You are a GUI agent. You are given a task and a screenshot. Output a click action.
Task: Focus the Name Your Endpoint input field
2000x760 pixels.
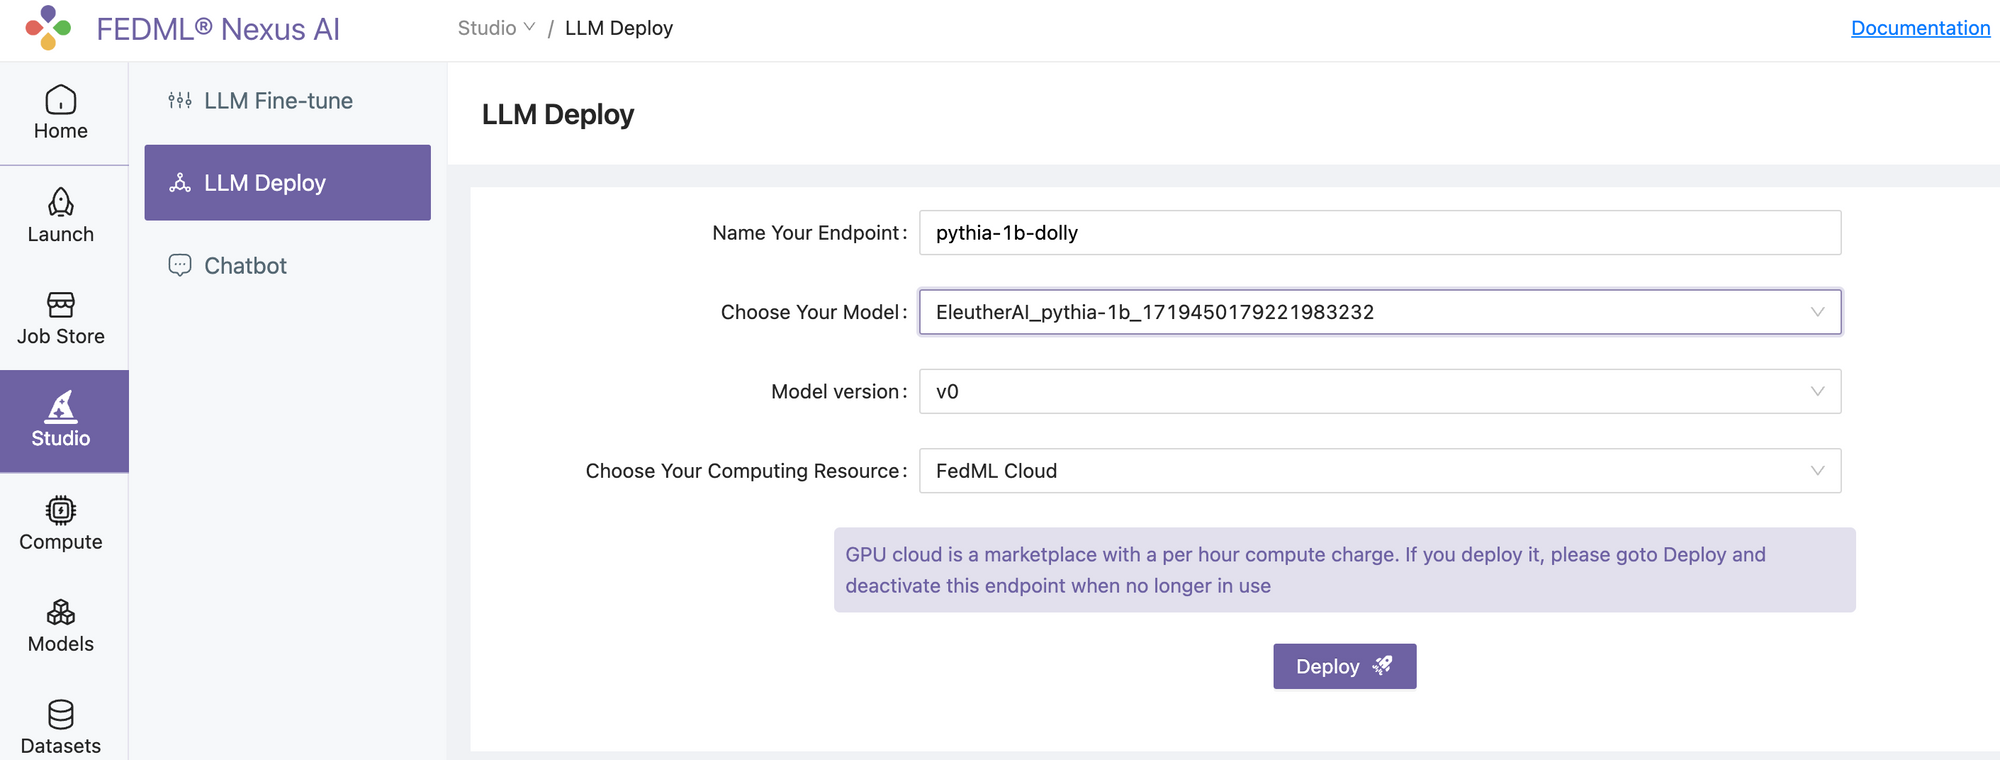[1380, 233]
